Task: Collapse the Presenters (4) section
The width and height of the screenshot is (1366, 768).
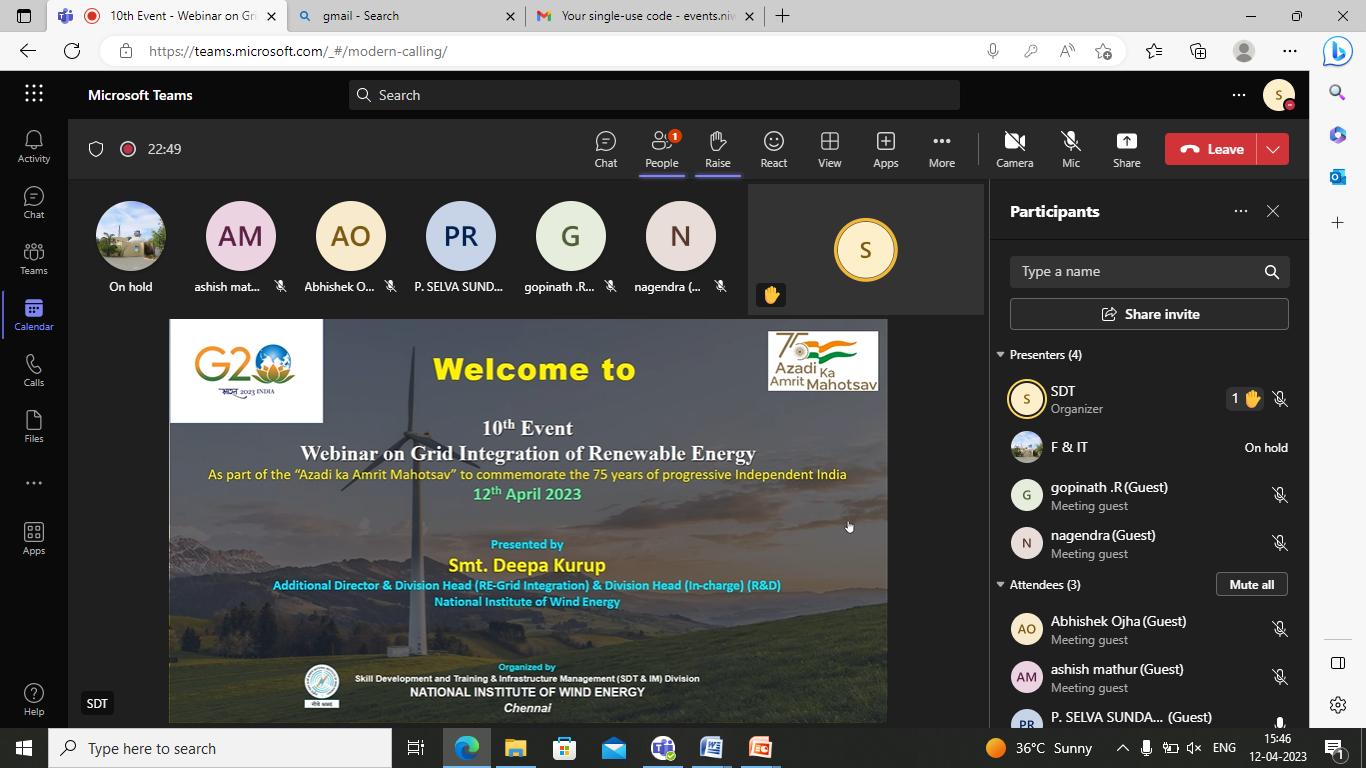Action: [x=1000, y=355]
